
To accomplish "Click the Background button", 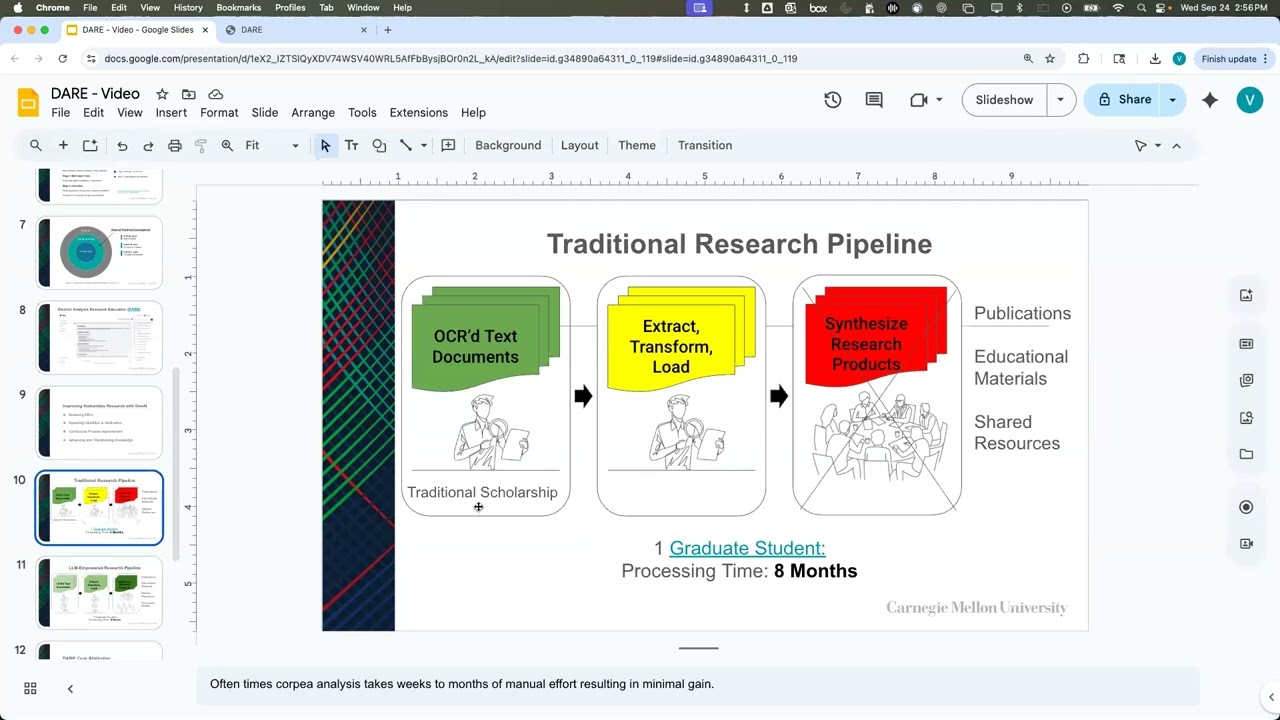I will click(x=508, y=145).
